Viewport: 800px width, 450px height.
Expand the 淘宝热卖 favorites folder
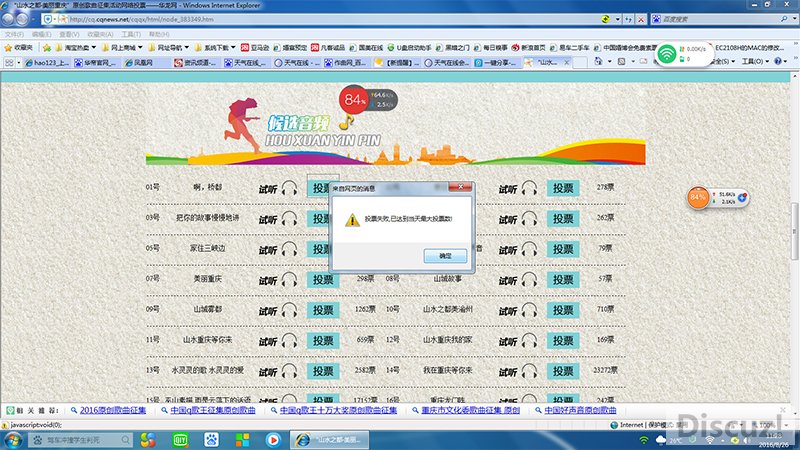(x=75, y=47)
